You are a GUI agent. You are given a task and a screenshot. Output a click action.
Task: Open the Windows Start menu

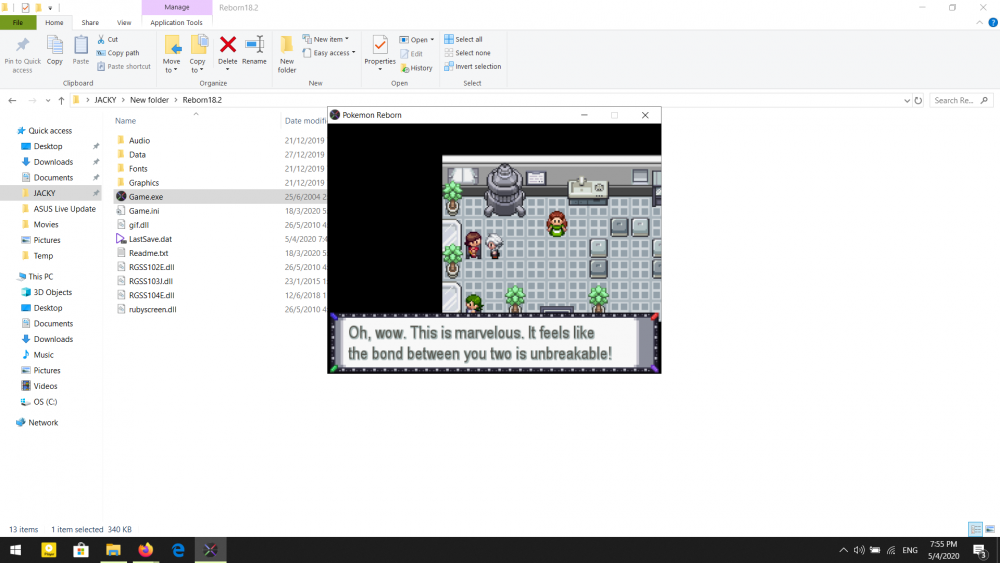(16, 550)
